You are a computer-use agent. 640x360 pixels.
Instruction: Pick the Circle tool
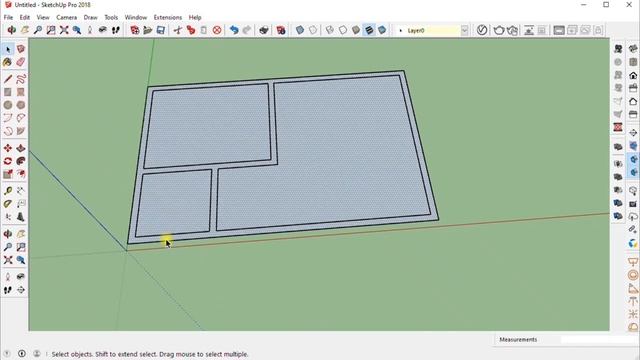tap(8, 105)
